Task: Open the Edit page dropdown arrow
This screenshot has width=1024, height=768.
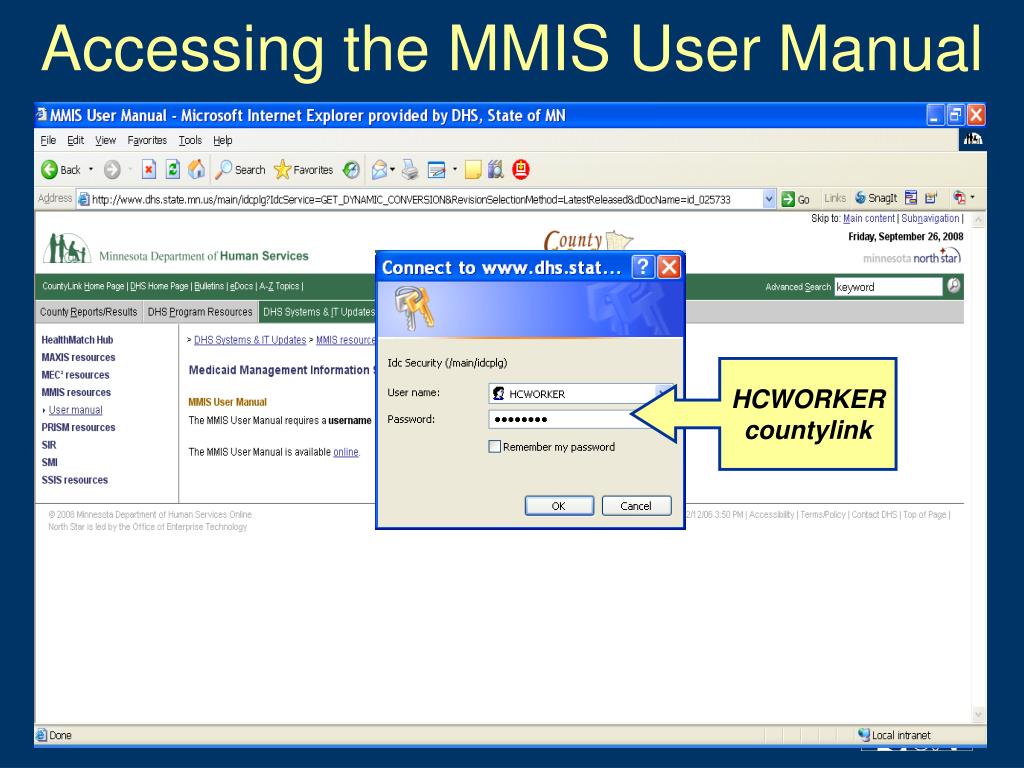Action: pos(455,170)
